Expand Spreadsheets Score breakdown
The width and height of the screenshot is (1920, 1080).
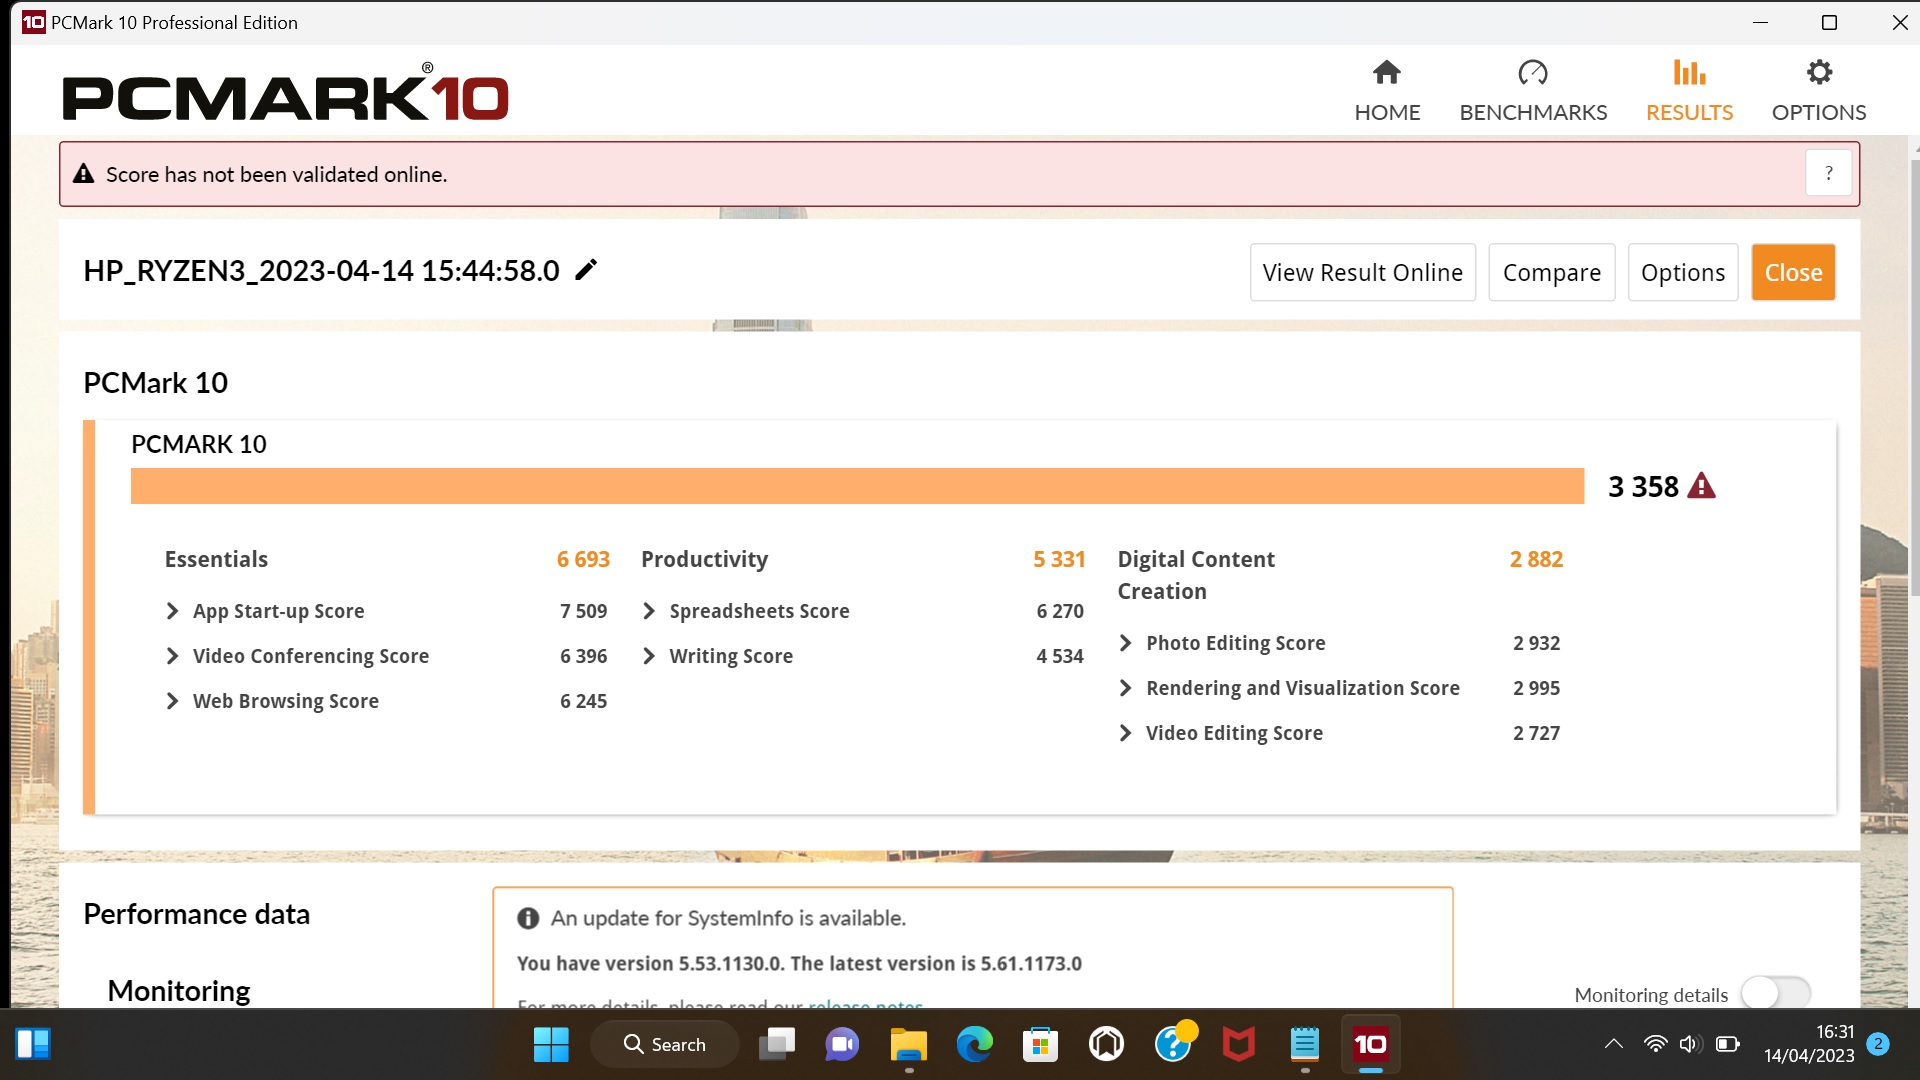pyautogui.click(x=649, y=611)
